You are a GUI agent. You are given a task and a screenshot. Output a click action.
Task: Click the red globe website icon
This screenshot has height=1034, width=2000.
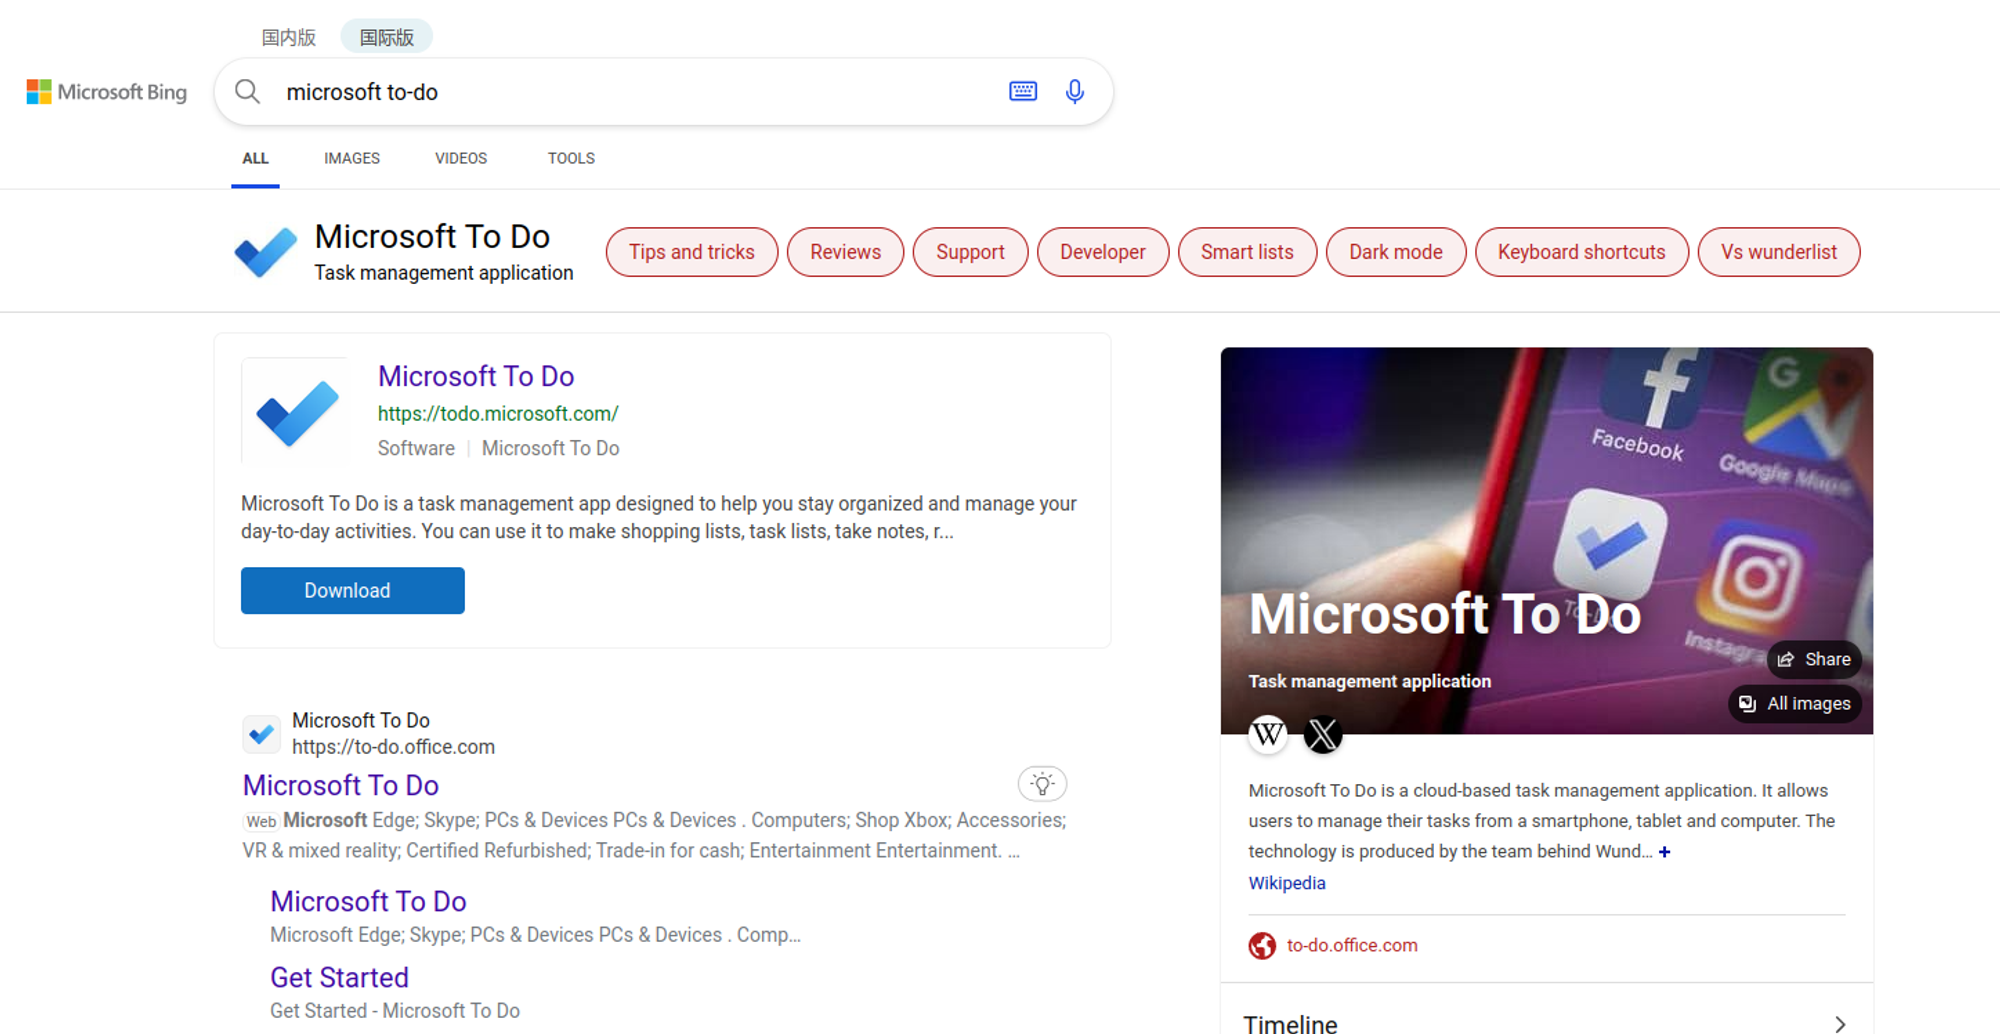pos(1262,945)
